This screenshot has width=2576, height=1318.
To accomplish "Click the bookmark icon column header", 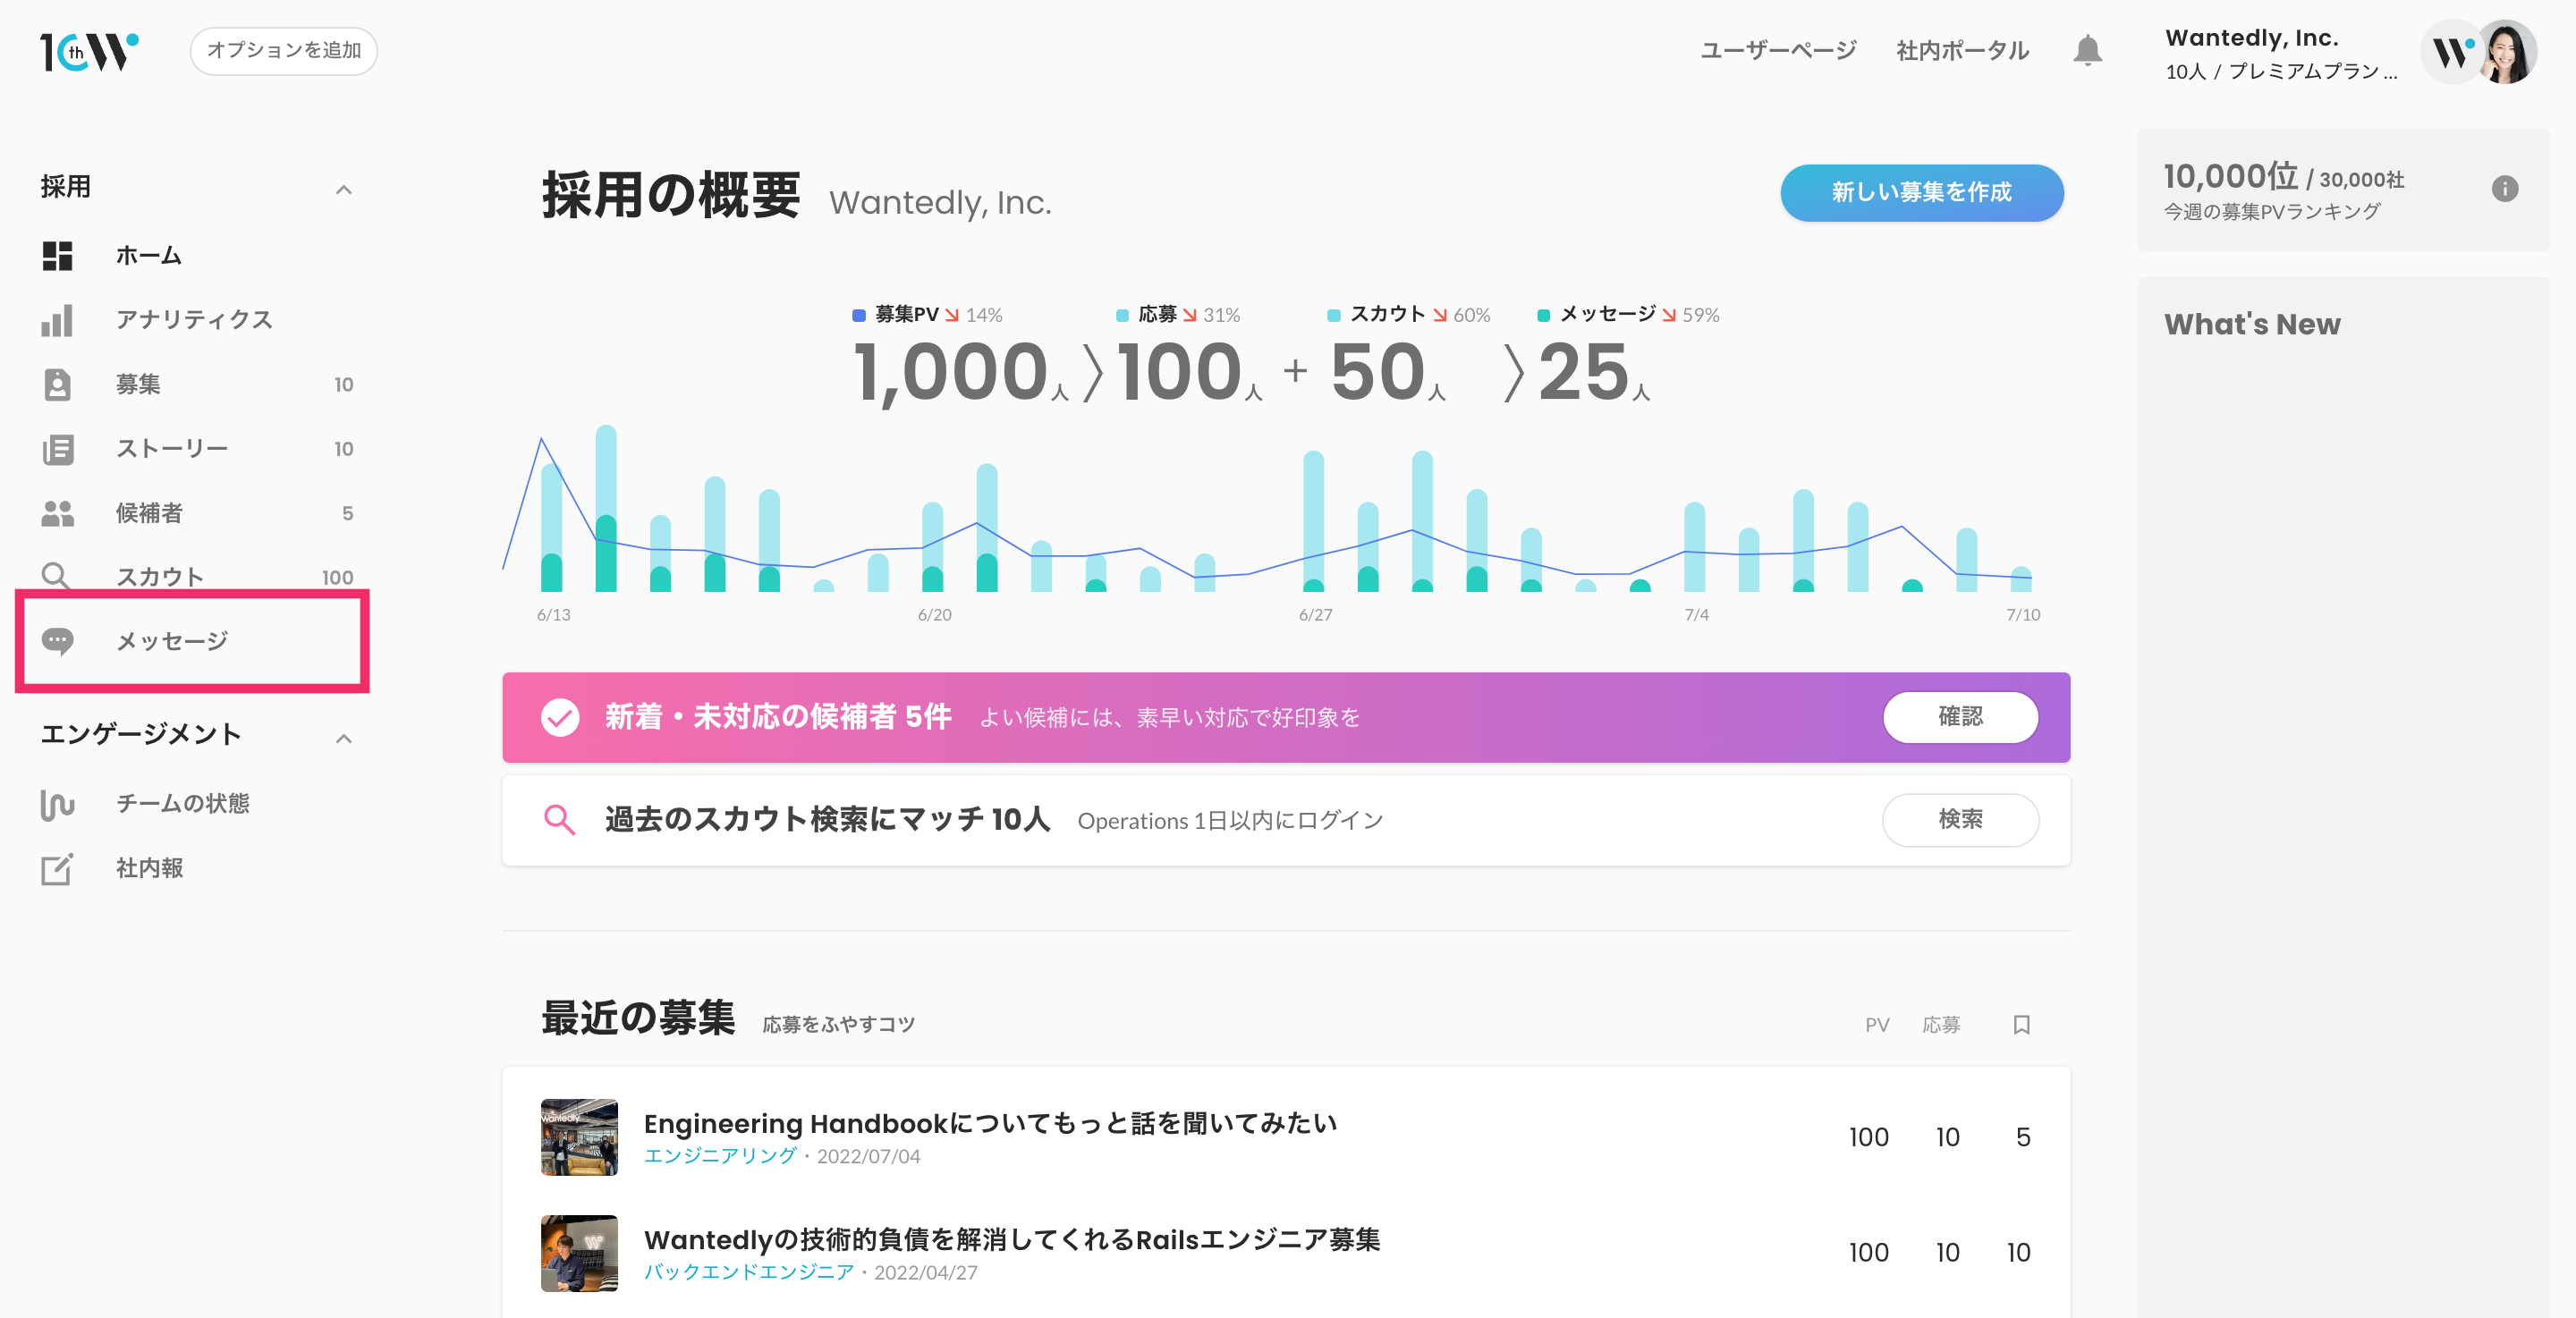I will 2021,1024.
